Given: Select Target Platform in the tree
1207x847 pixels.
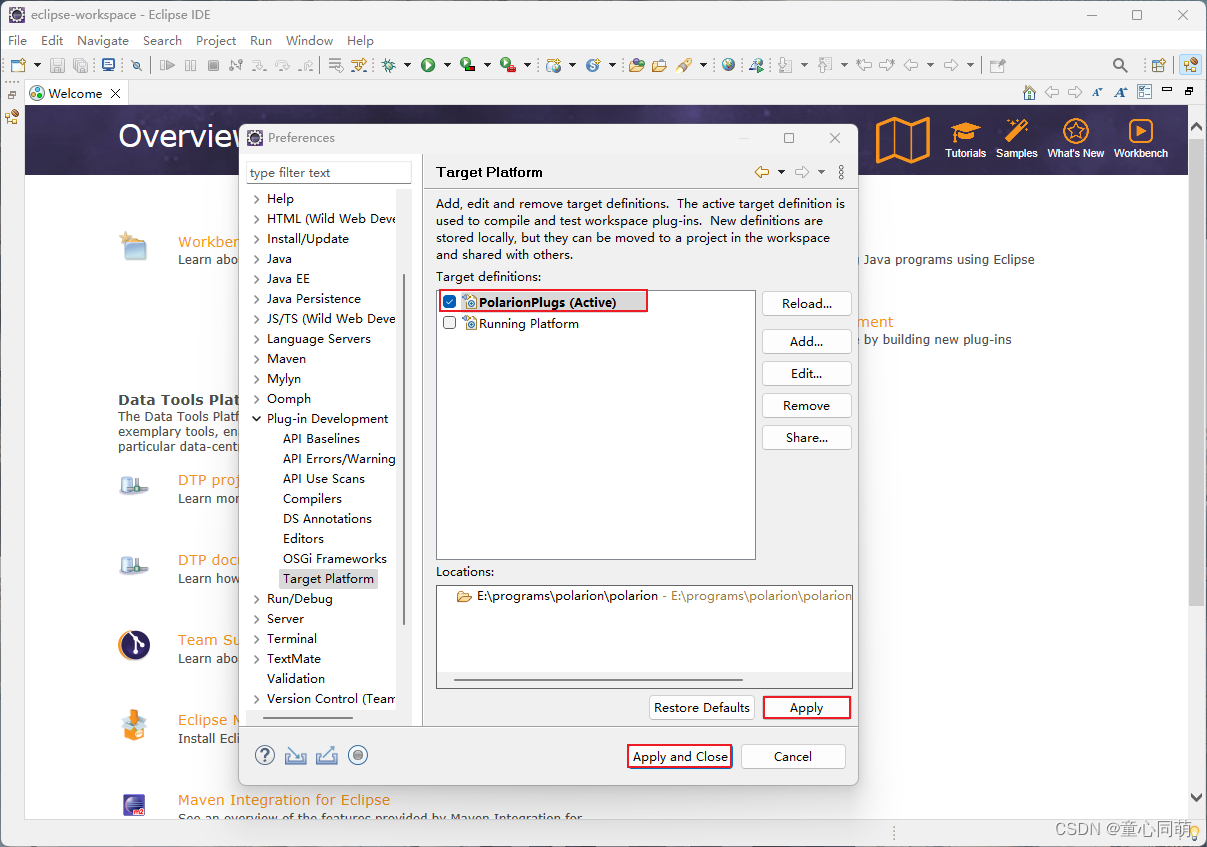Looking at the screenshot, I should 328,579.
